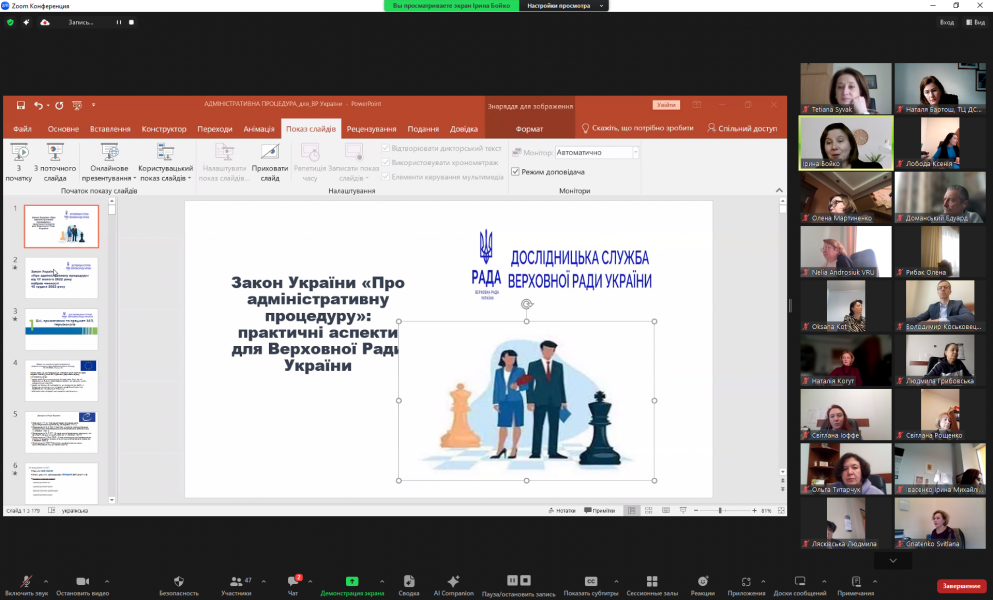Toggle Використовувати хронометраж checkbox
993x600 pixels.
[x=386, y=162]
